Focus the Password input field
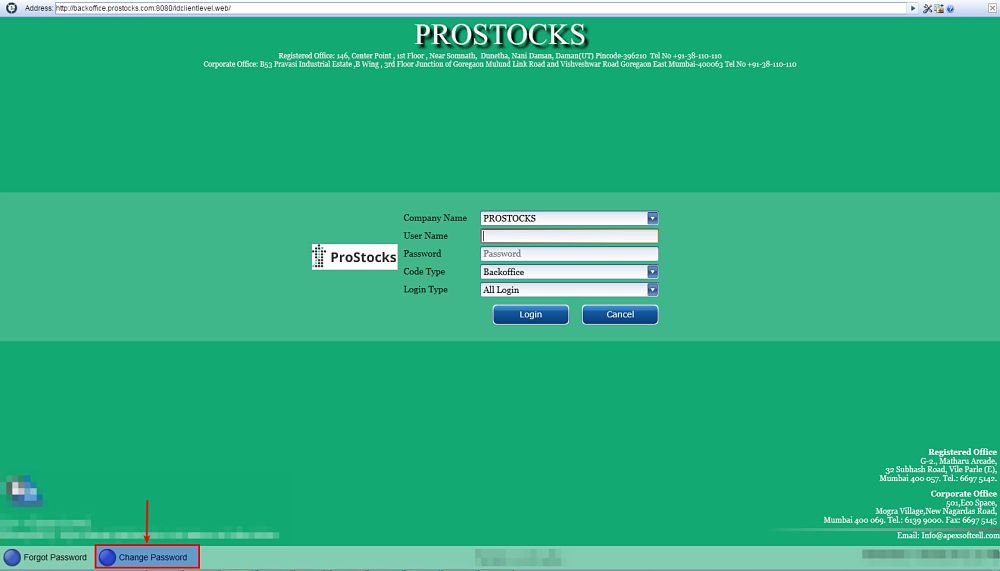Viewport: 1000px width, 571px height. [569, 254]
